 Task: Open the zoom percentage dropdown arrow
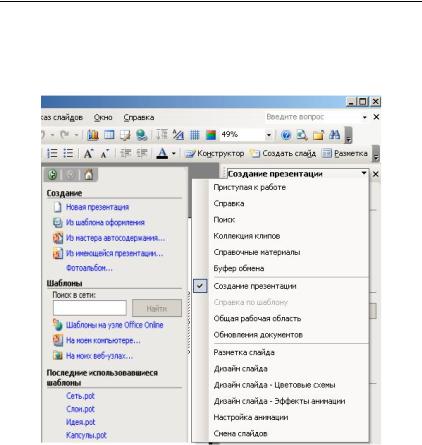(x=268, y=135)
